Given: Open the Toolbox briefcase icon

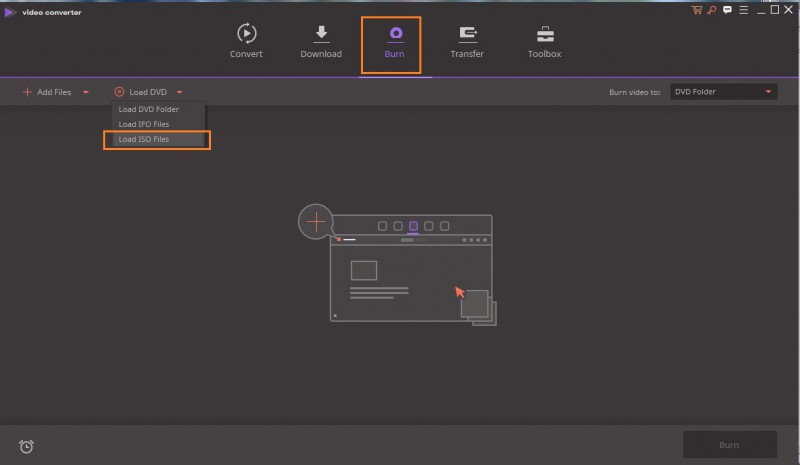Looking at the screenshot, I should [544, 41].
